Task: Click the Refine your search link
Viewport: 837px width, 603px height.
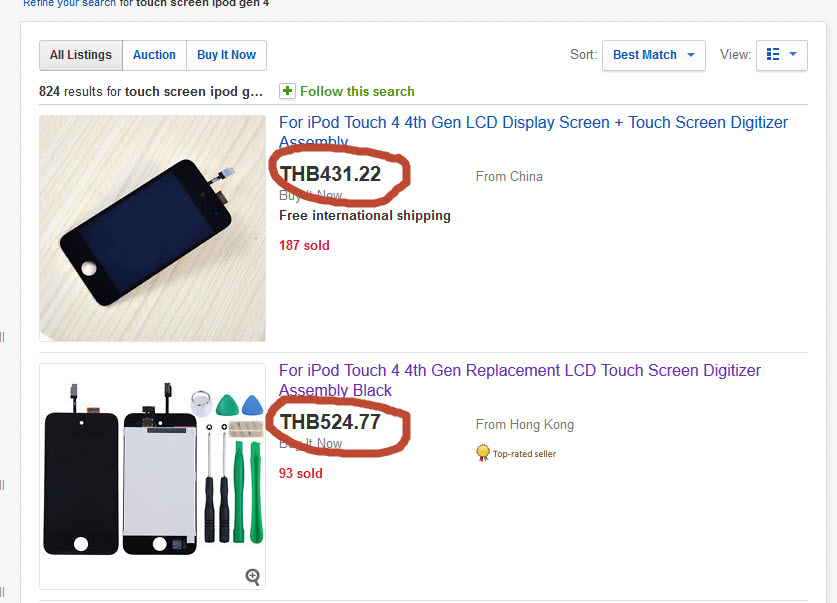Action: 62,3
